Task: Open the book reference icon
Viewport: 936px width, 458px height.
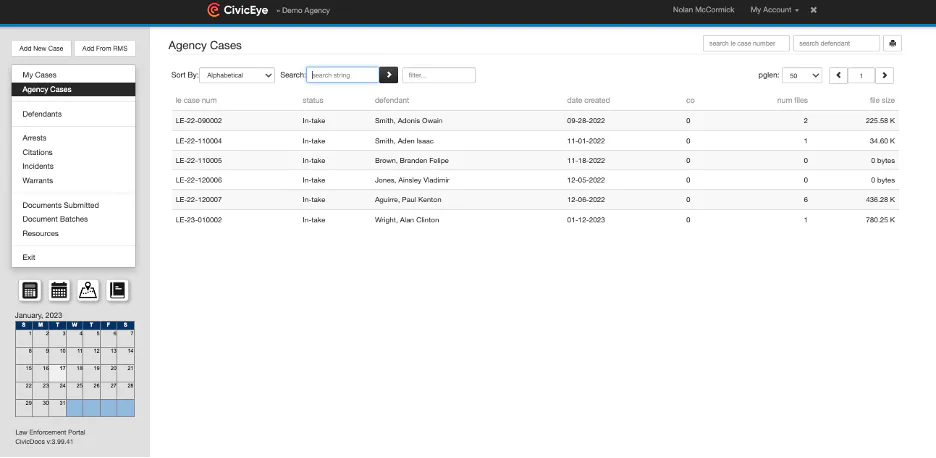Action: [x=118, y=290]
